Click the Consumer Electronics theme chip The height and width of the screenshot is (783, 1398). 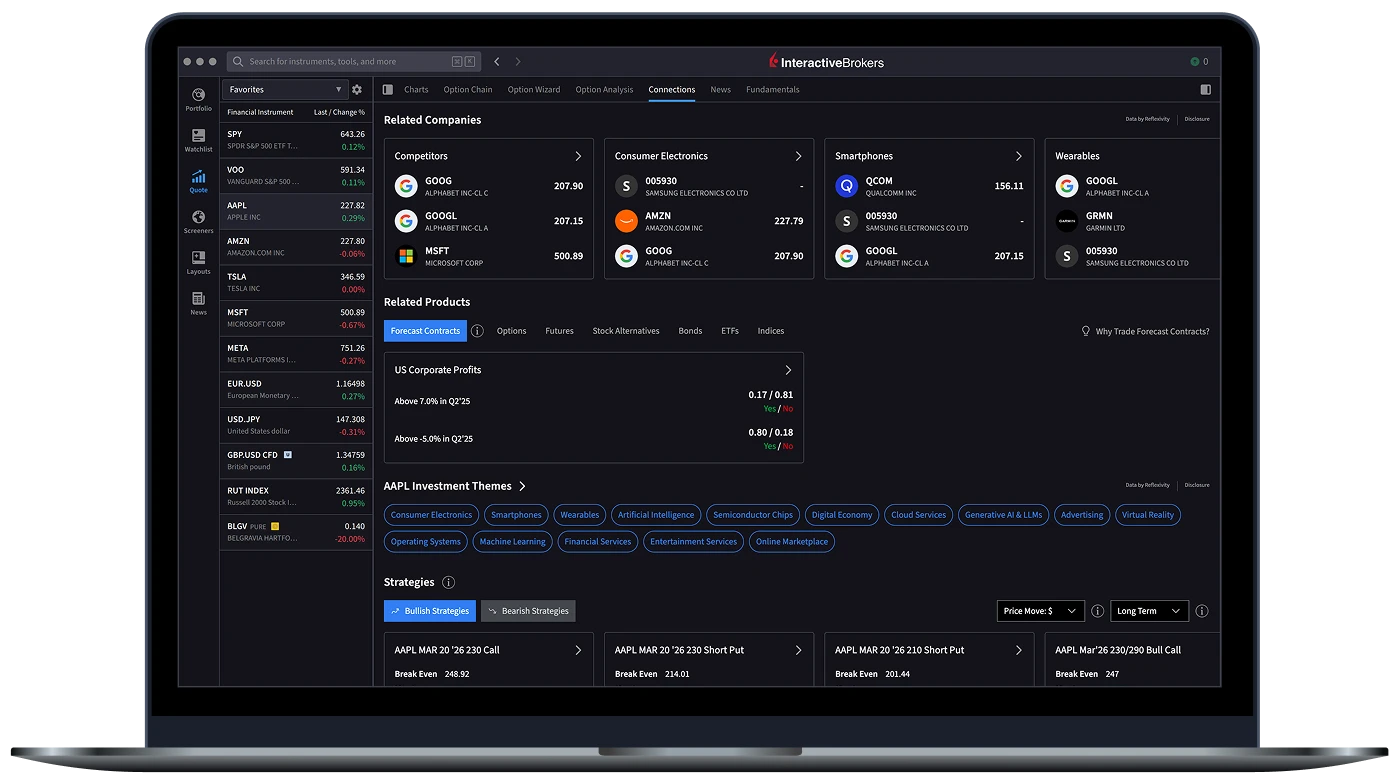pyautogui.click(x=431, y=515)
